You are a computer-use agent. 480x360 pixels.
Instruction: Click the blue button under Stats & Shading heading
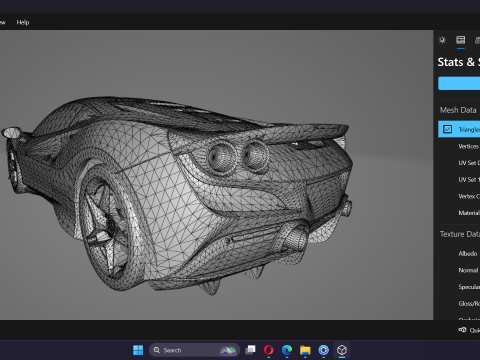coord(459,83)
